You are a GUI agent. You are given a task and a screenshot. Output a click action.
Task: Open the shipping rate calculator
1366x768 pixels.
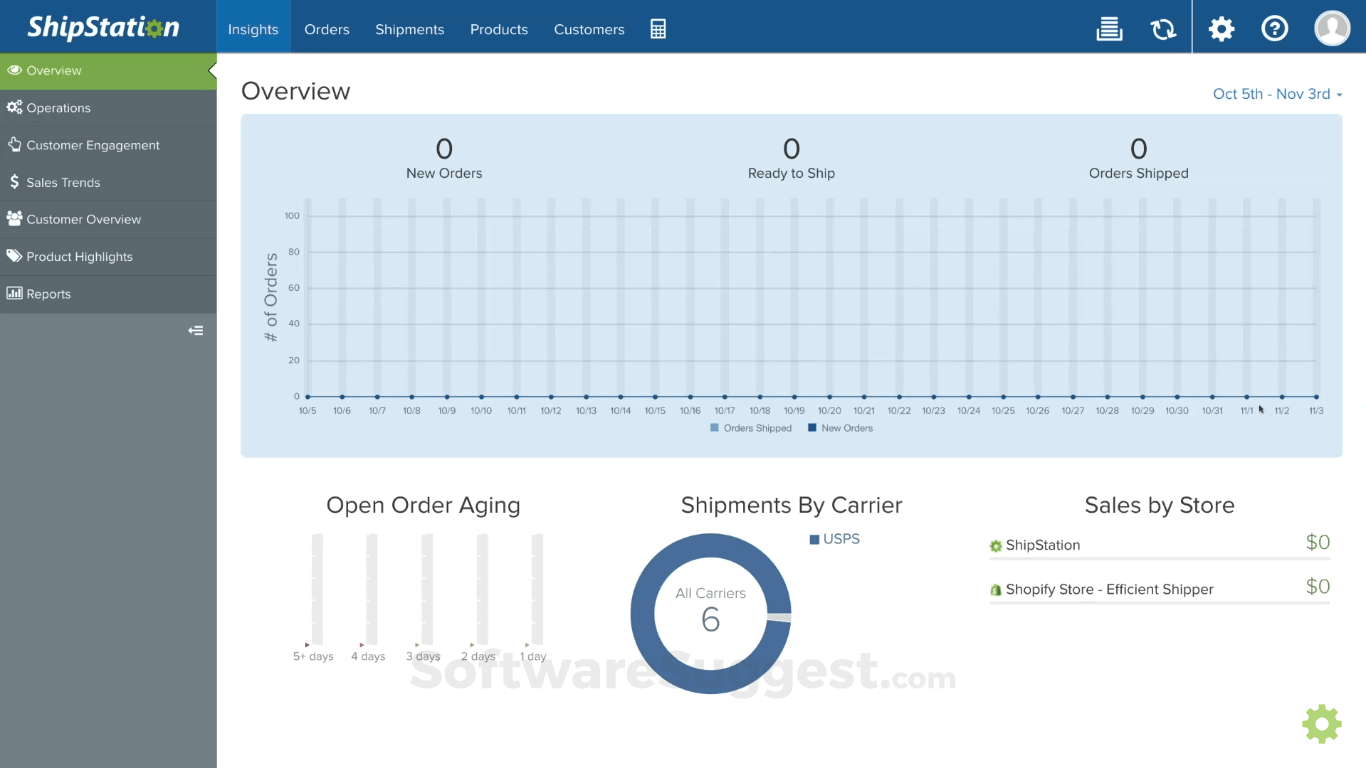coord(658,28)
